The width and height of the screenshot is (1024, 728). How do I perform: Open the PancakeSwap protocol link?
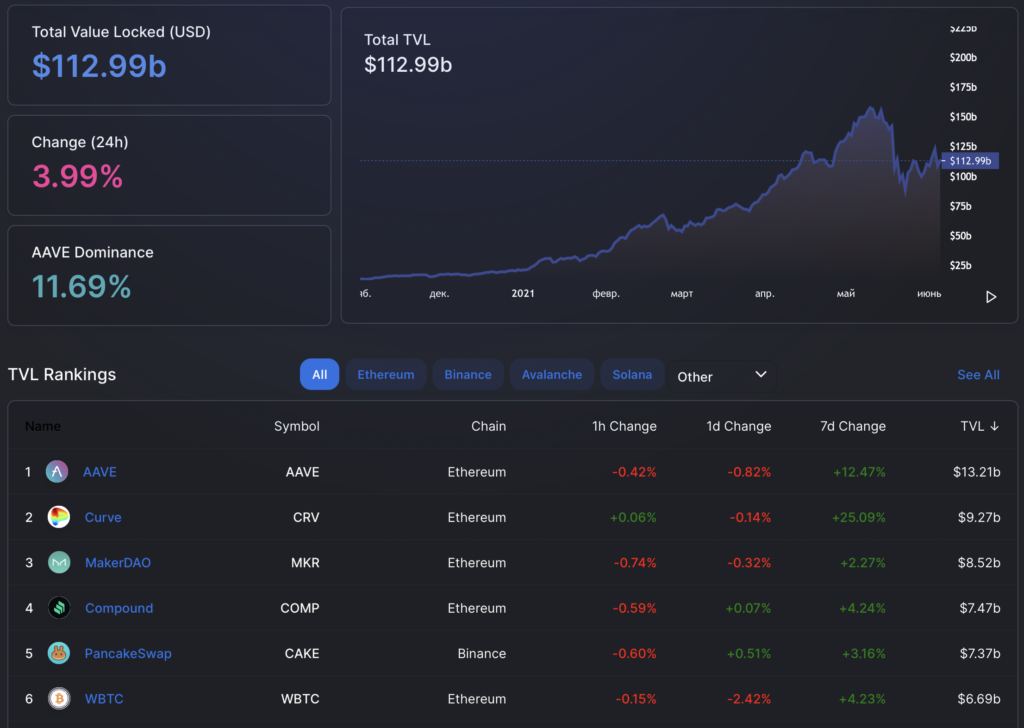128,653
